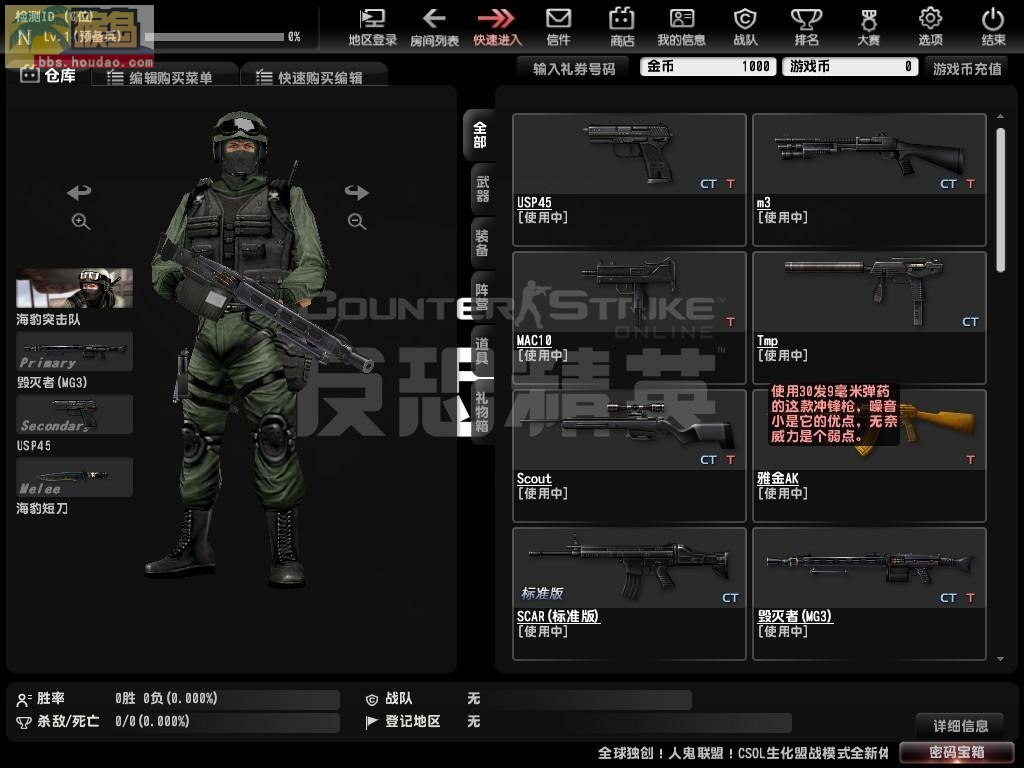1024x768 pixels.
Task: Click 游戏币 balance field showing 0
Action: [851, 67]
